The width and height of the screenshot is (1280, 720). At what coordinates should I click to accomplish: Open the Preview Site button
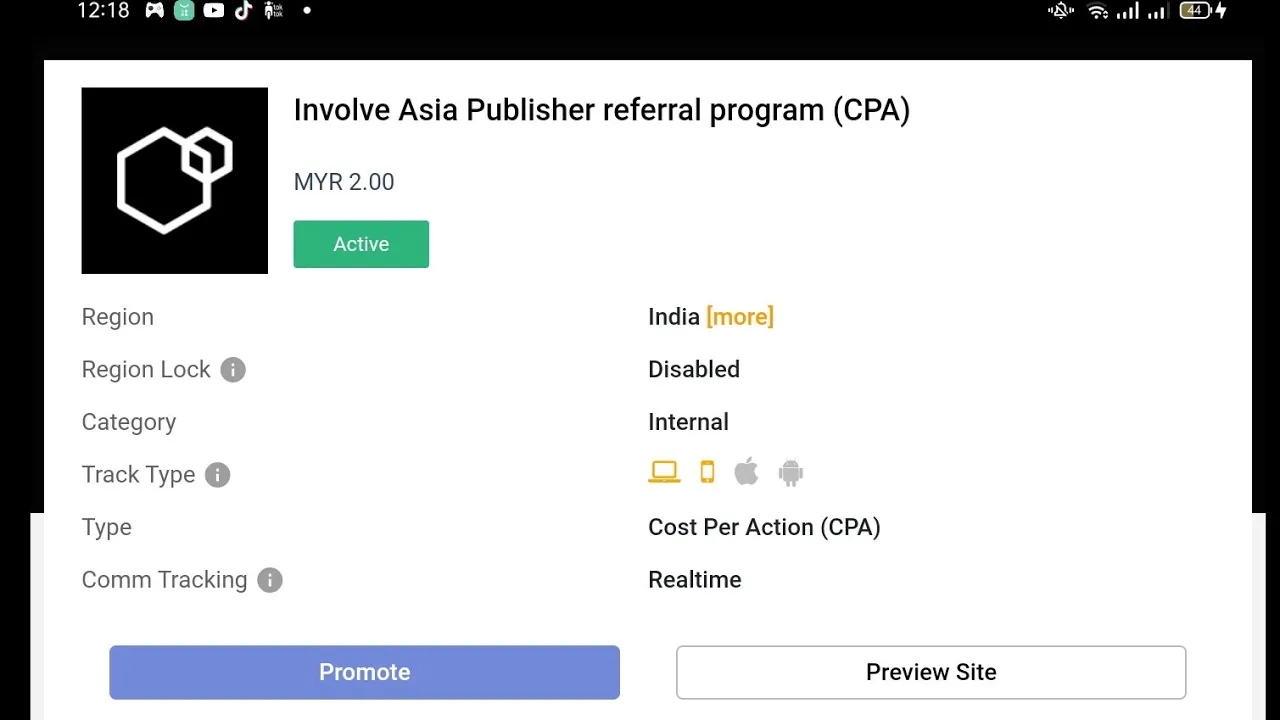931,672
